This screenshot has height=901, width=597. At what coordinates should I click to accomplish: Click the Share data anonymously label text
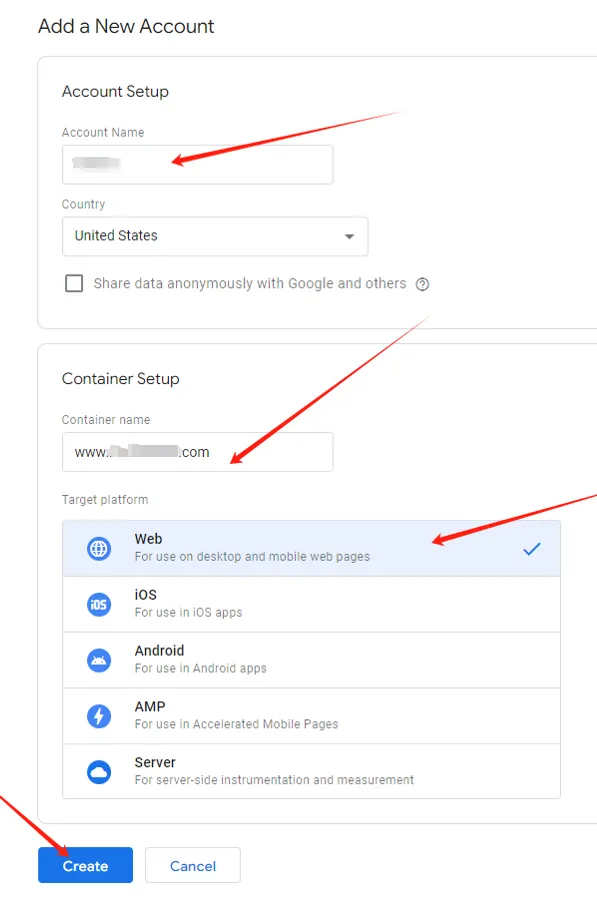point(250,283)
